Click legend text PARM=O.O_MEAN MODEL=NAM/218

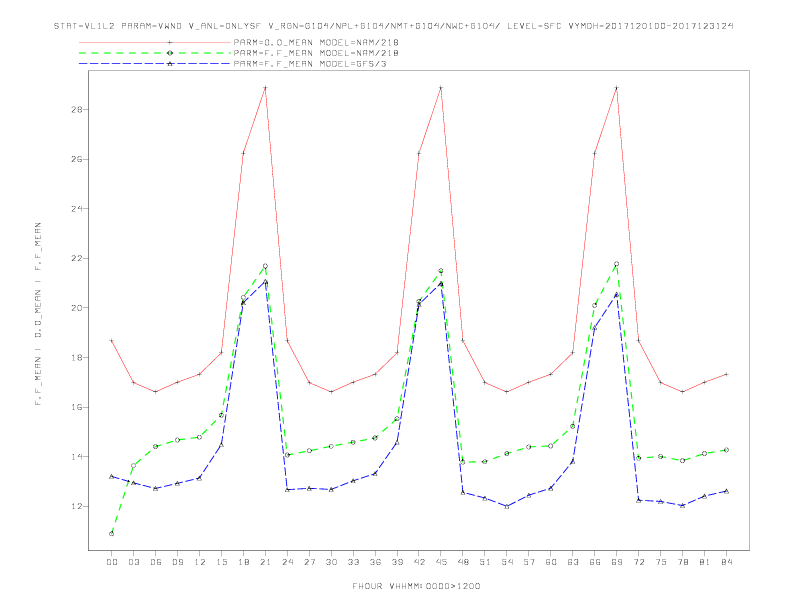tap(316, 42)
